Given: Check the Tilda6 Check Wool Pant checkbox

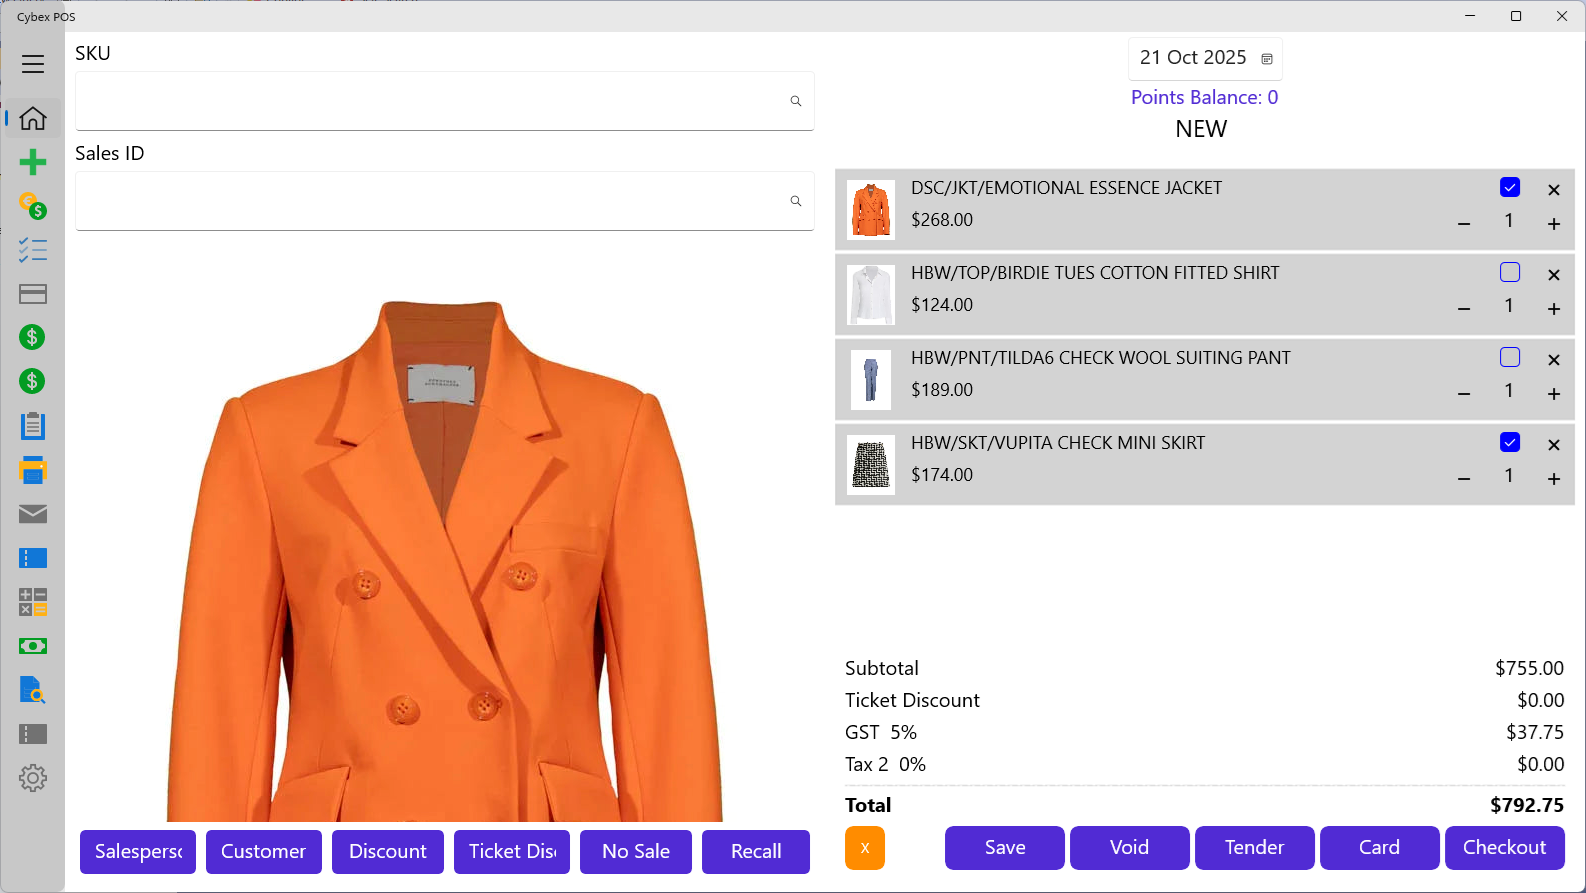Looking at the screenshot, I should coord(1510,357).
